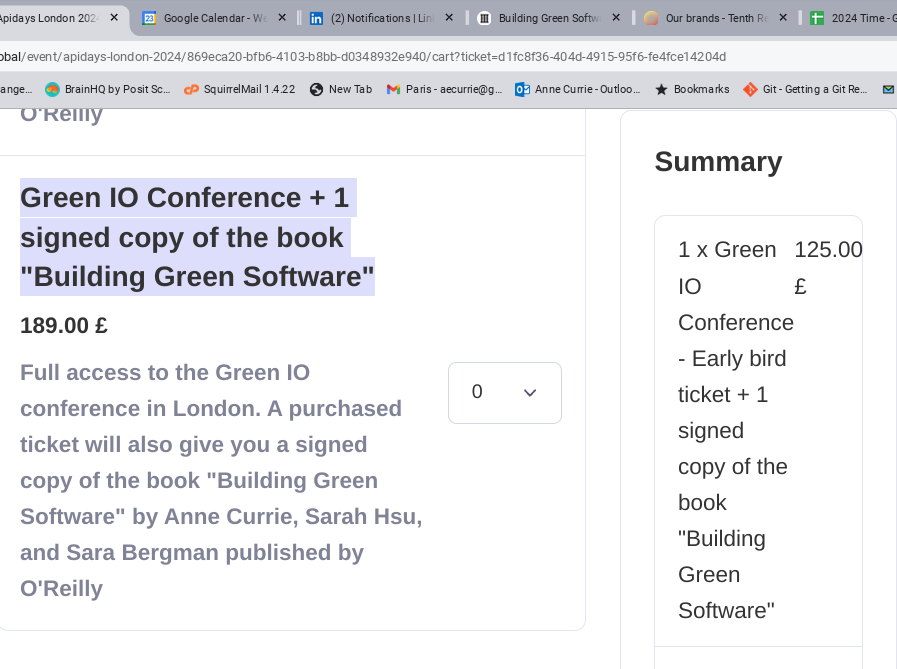Close the Building Green Software tab

pos(616,18)
